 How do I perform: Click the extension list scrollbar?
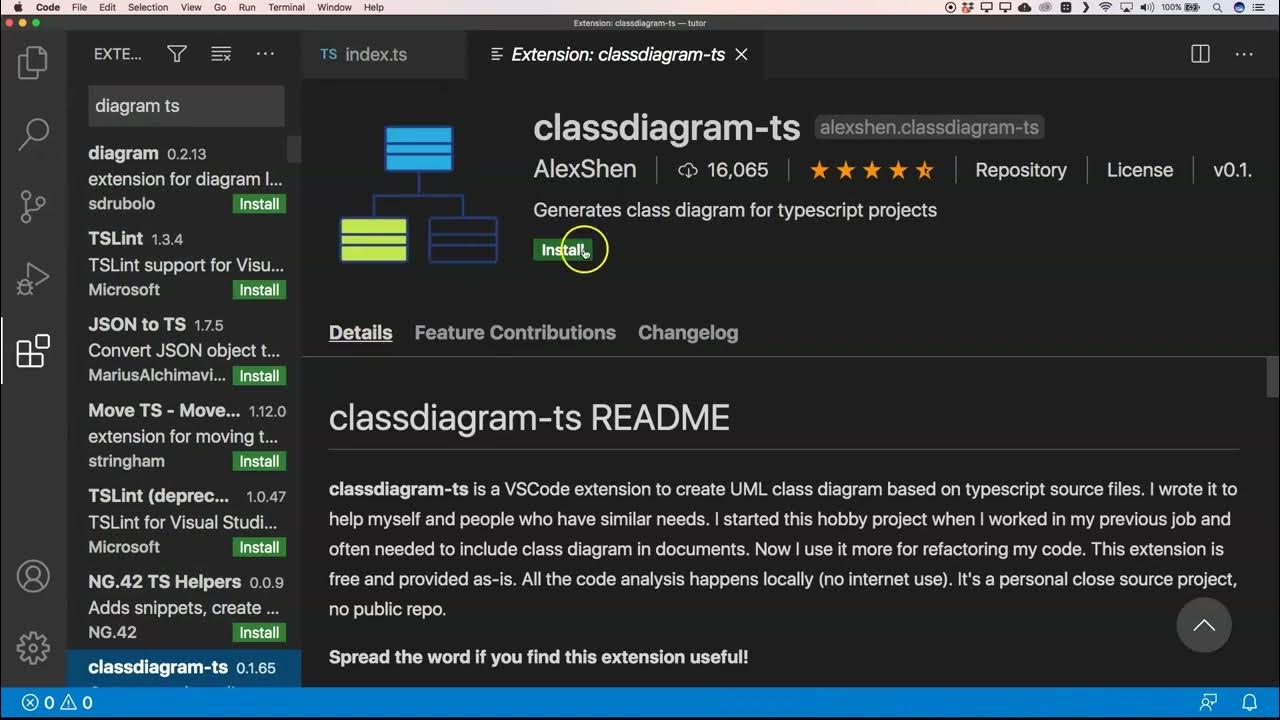click(294, 150)
